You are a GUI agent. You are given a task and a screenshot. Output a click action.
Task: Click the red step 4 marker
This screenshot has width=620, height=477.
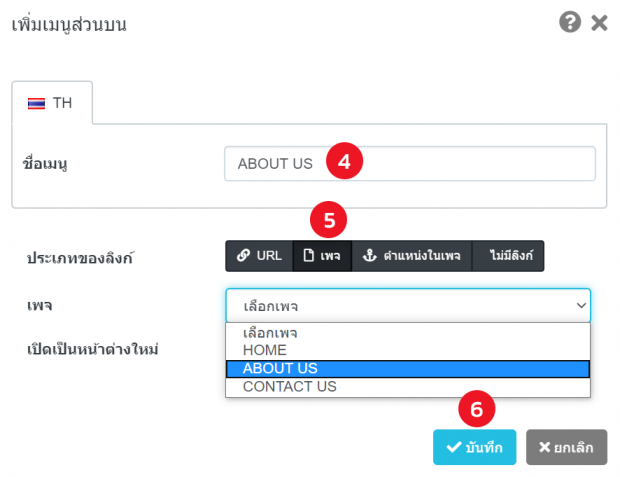tap(344, 163)
